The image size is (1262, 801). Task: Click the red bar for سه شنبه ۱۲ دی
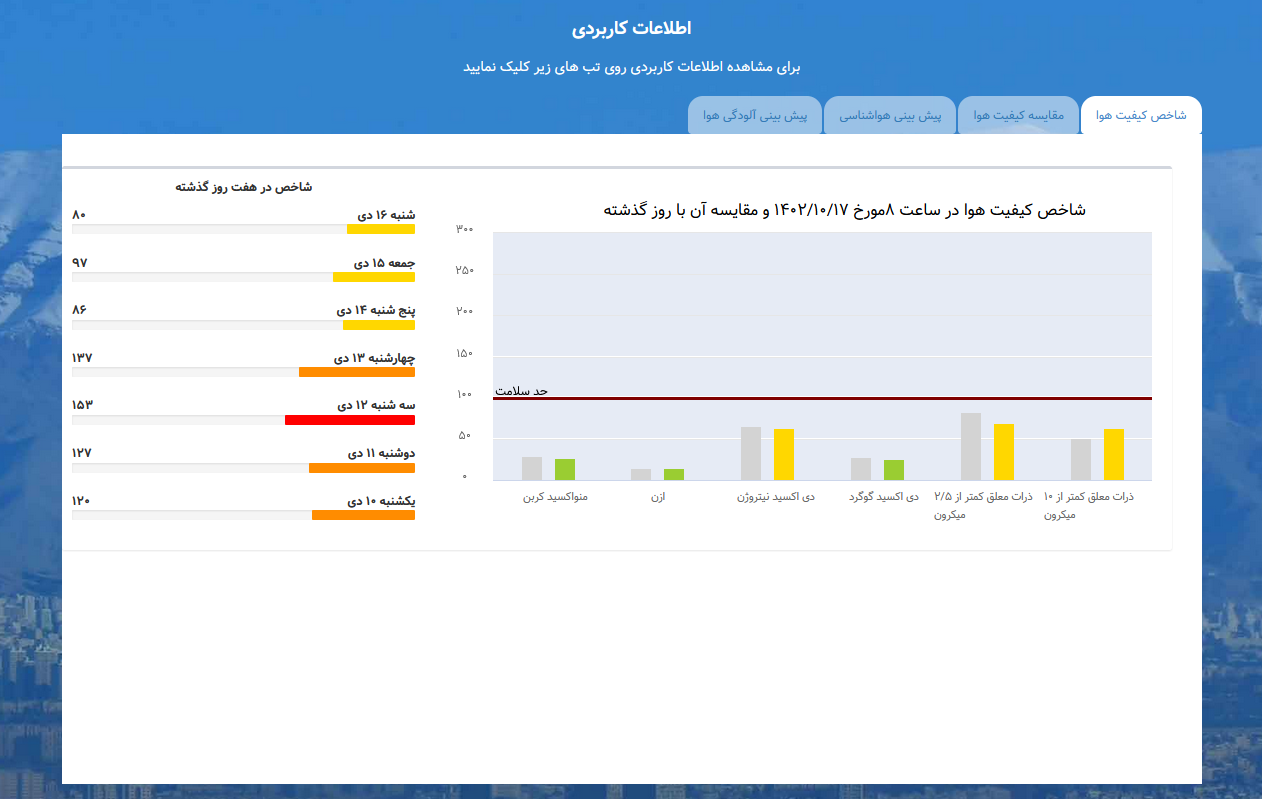(x=349, y=420)
